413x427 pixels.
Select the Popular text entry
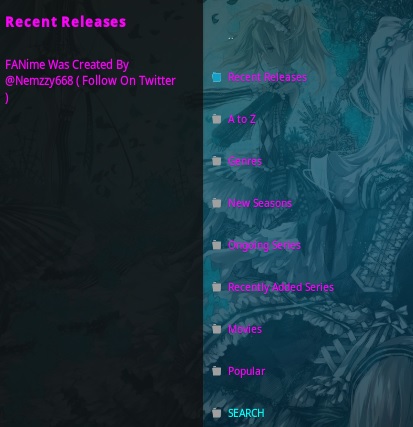[247, 371]
